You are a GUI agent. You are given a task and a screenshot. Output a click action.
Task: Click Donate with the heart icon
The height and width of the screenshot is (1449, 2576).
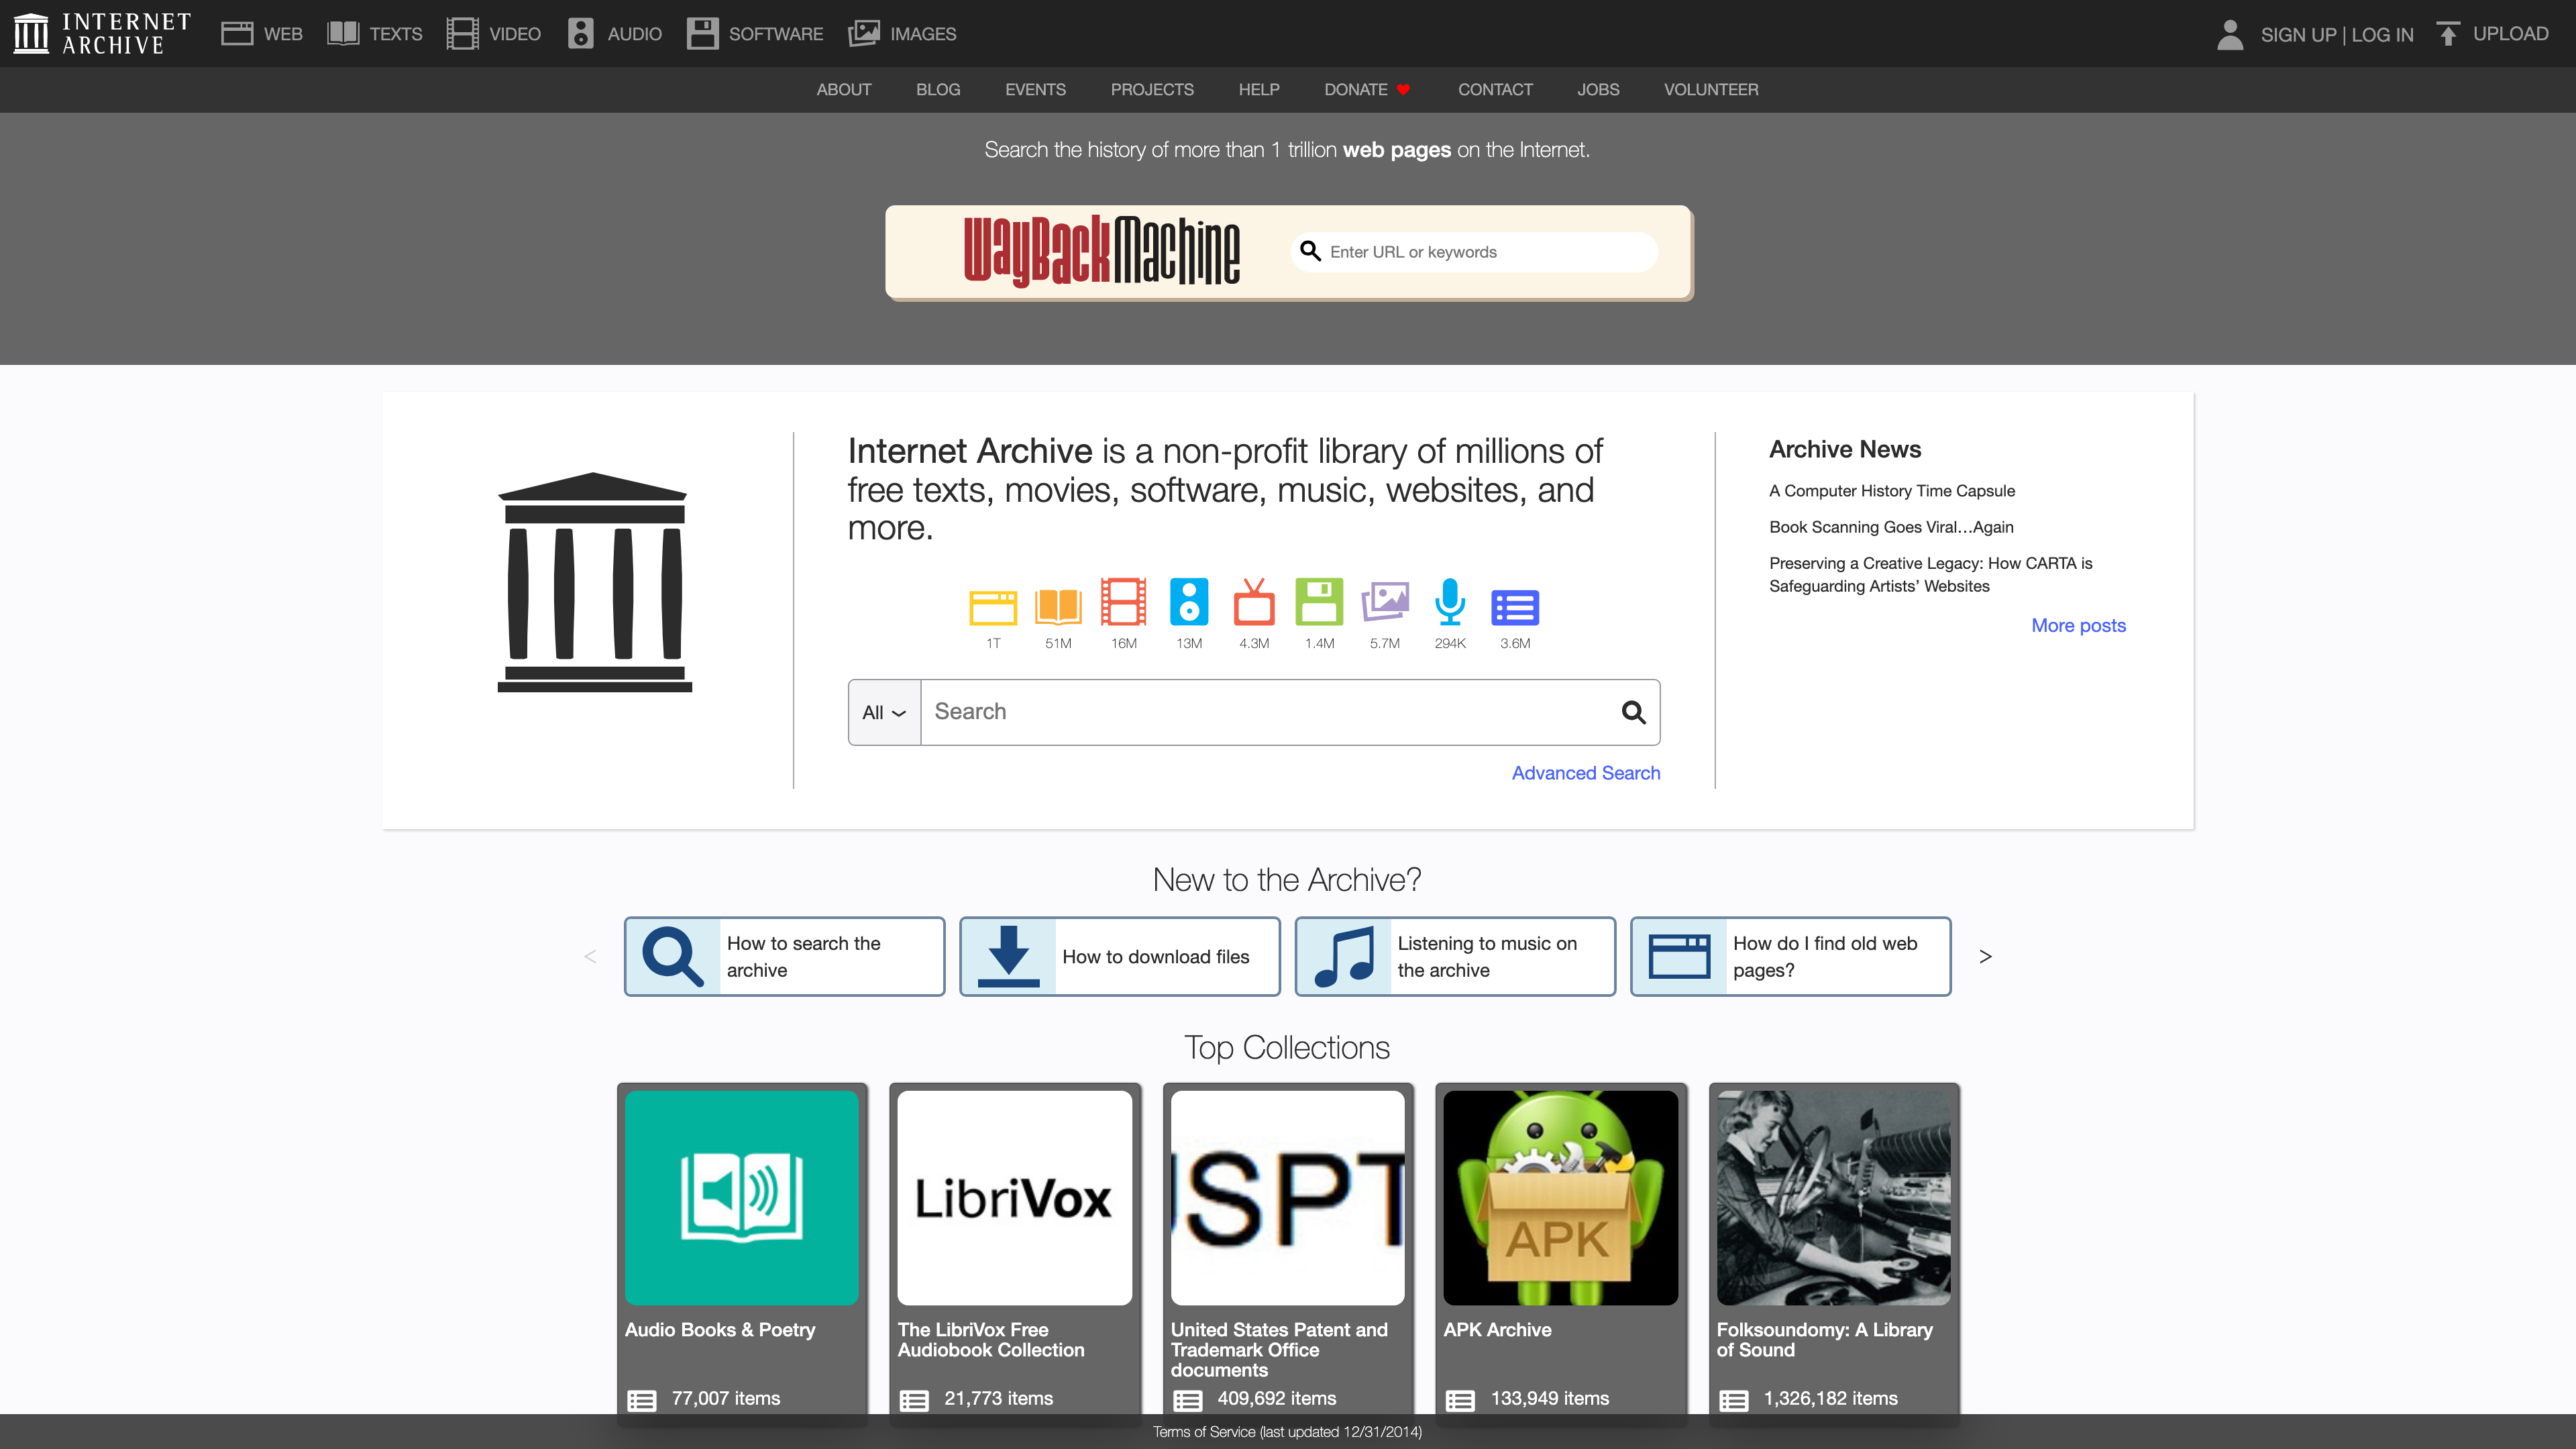(x=1367, y=90)
